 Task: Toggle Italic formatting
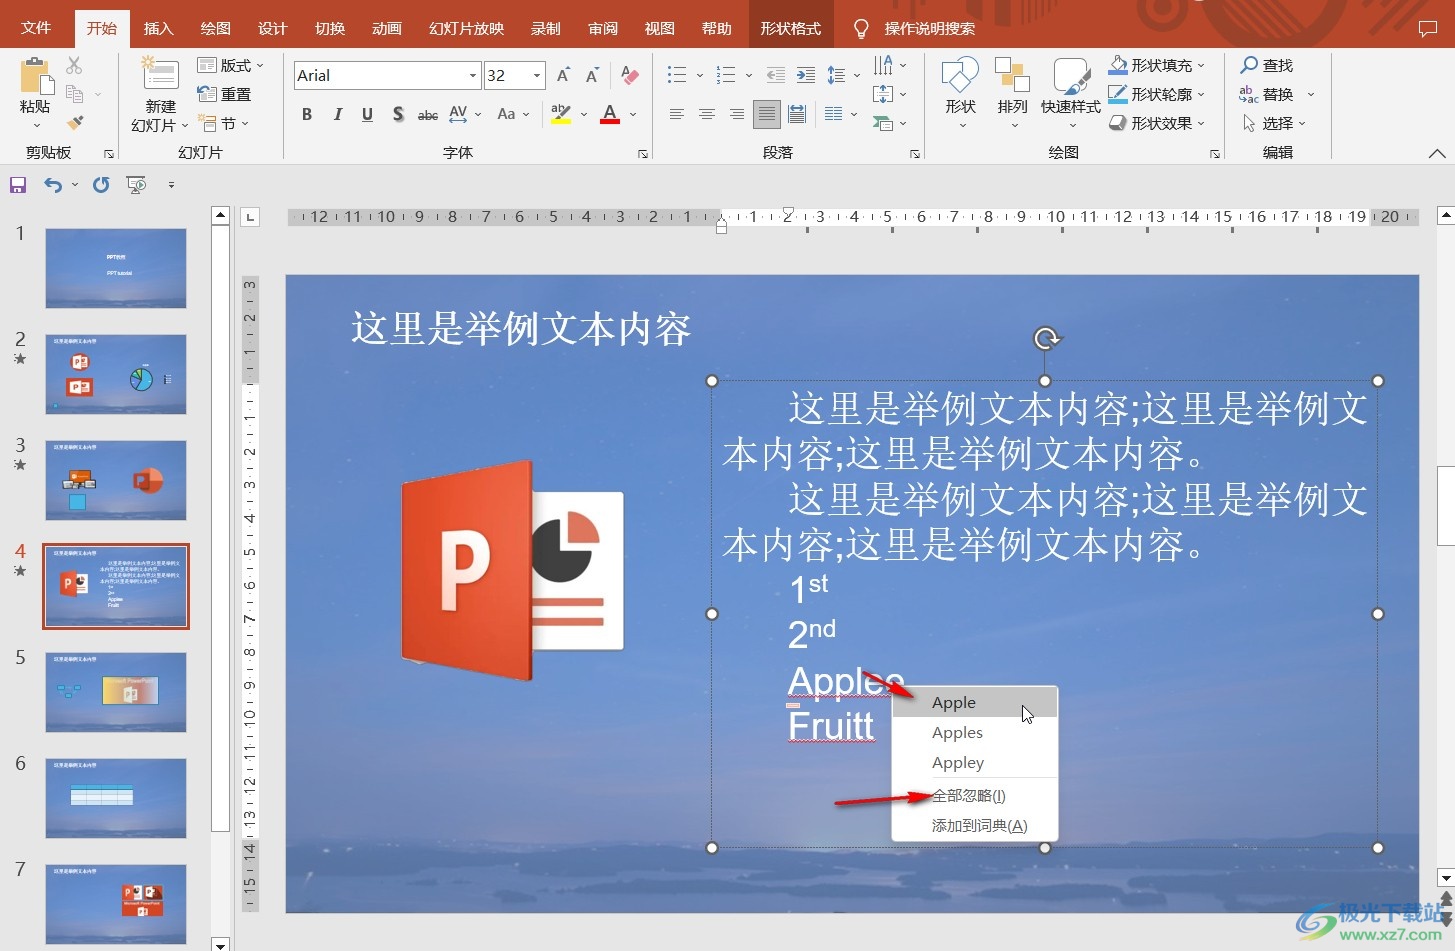click(x=337, y=114)
